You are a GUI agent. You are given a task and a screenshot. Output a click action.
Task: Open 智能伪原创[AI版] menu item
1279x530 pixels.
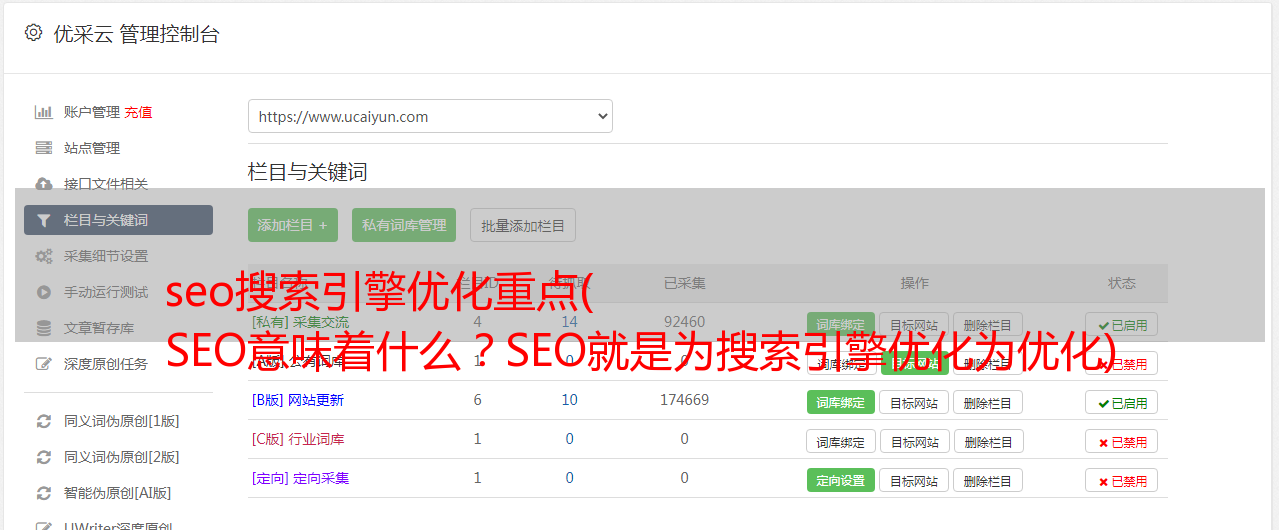[x=118, y=493]
